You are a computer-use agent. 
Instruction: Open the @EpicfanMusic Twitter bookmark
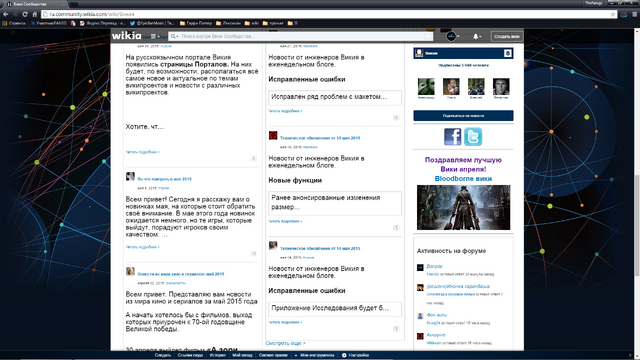pyautogui.click(x=152, y=23)
